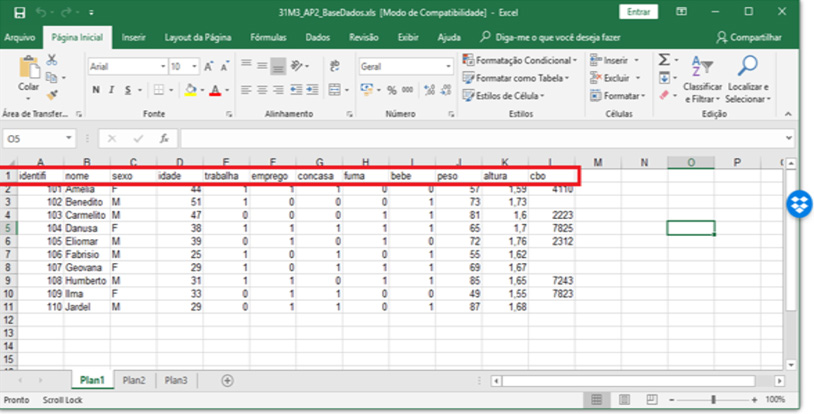Click the Compartilhar share button

click(749, 37)
